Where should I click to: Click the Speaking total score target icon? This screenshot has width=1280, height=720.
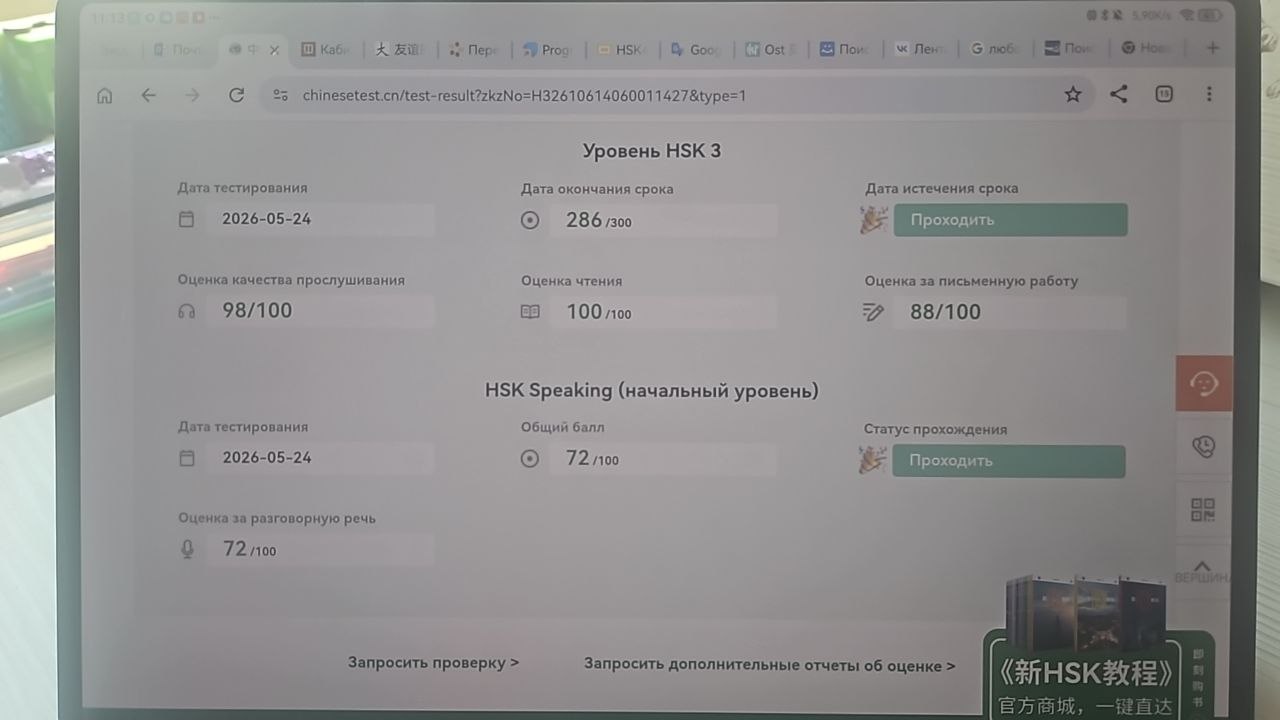coord(530,459)
